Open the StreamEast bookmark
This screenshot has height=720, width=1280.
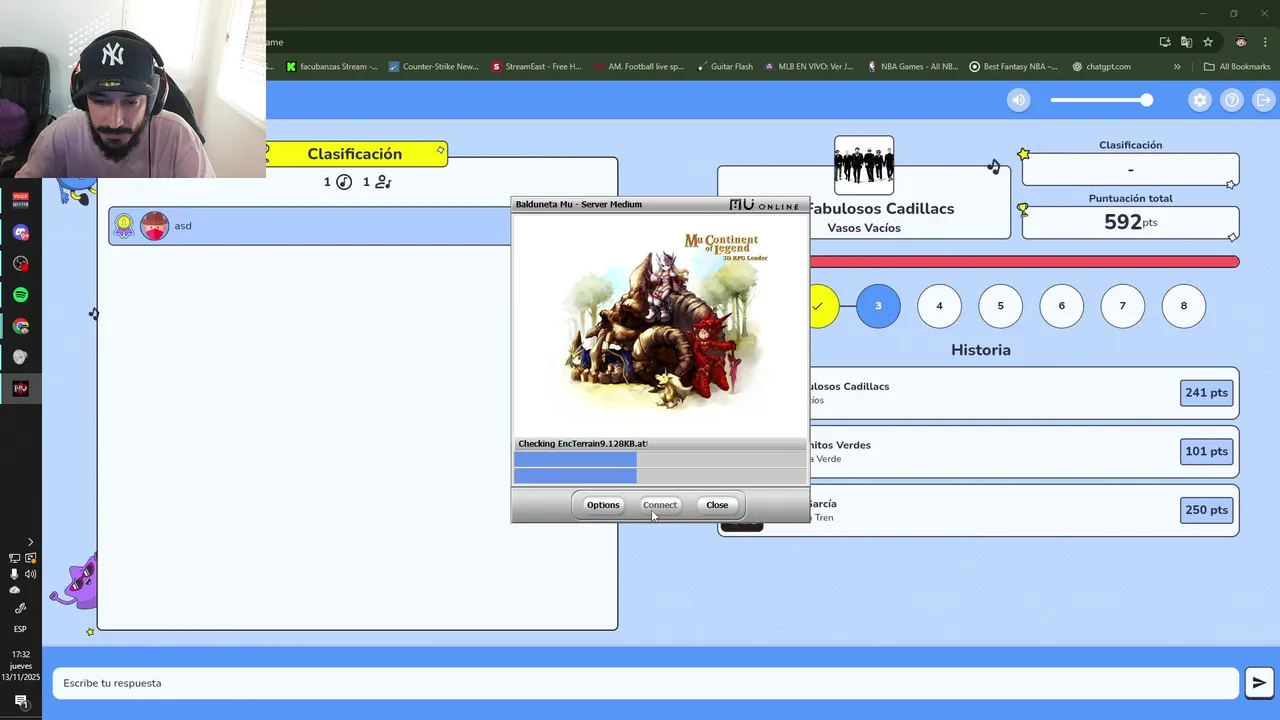click(x=536, y=67)
